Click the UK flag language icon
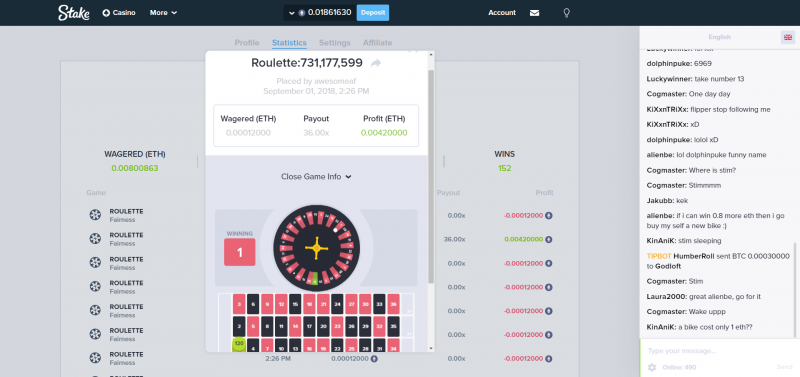Image resolution: width=800 pixels, height=377 pixels. (788, 37)
